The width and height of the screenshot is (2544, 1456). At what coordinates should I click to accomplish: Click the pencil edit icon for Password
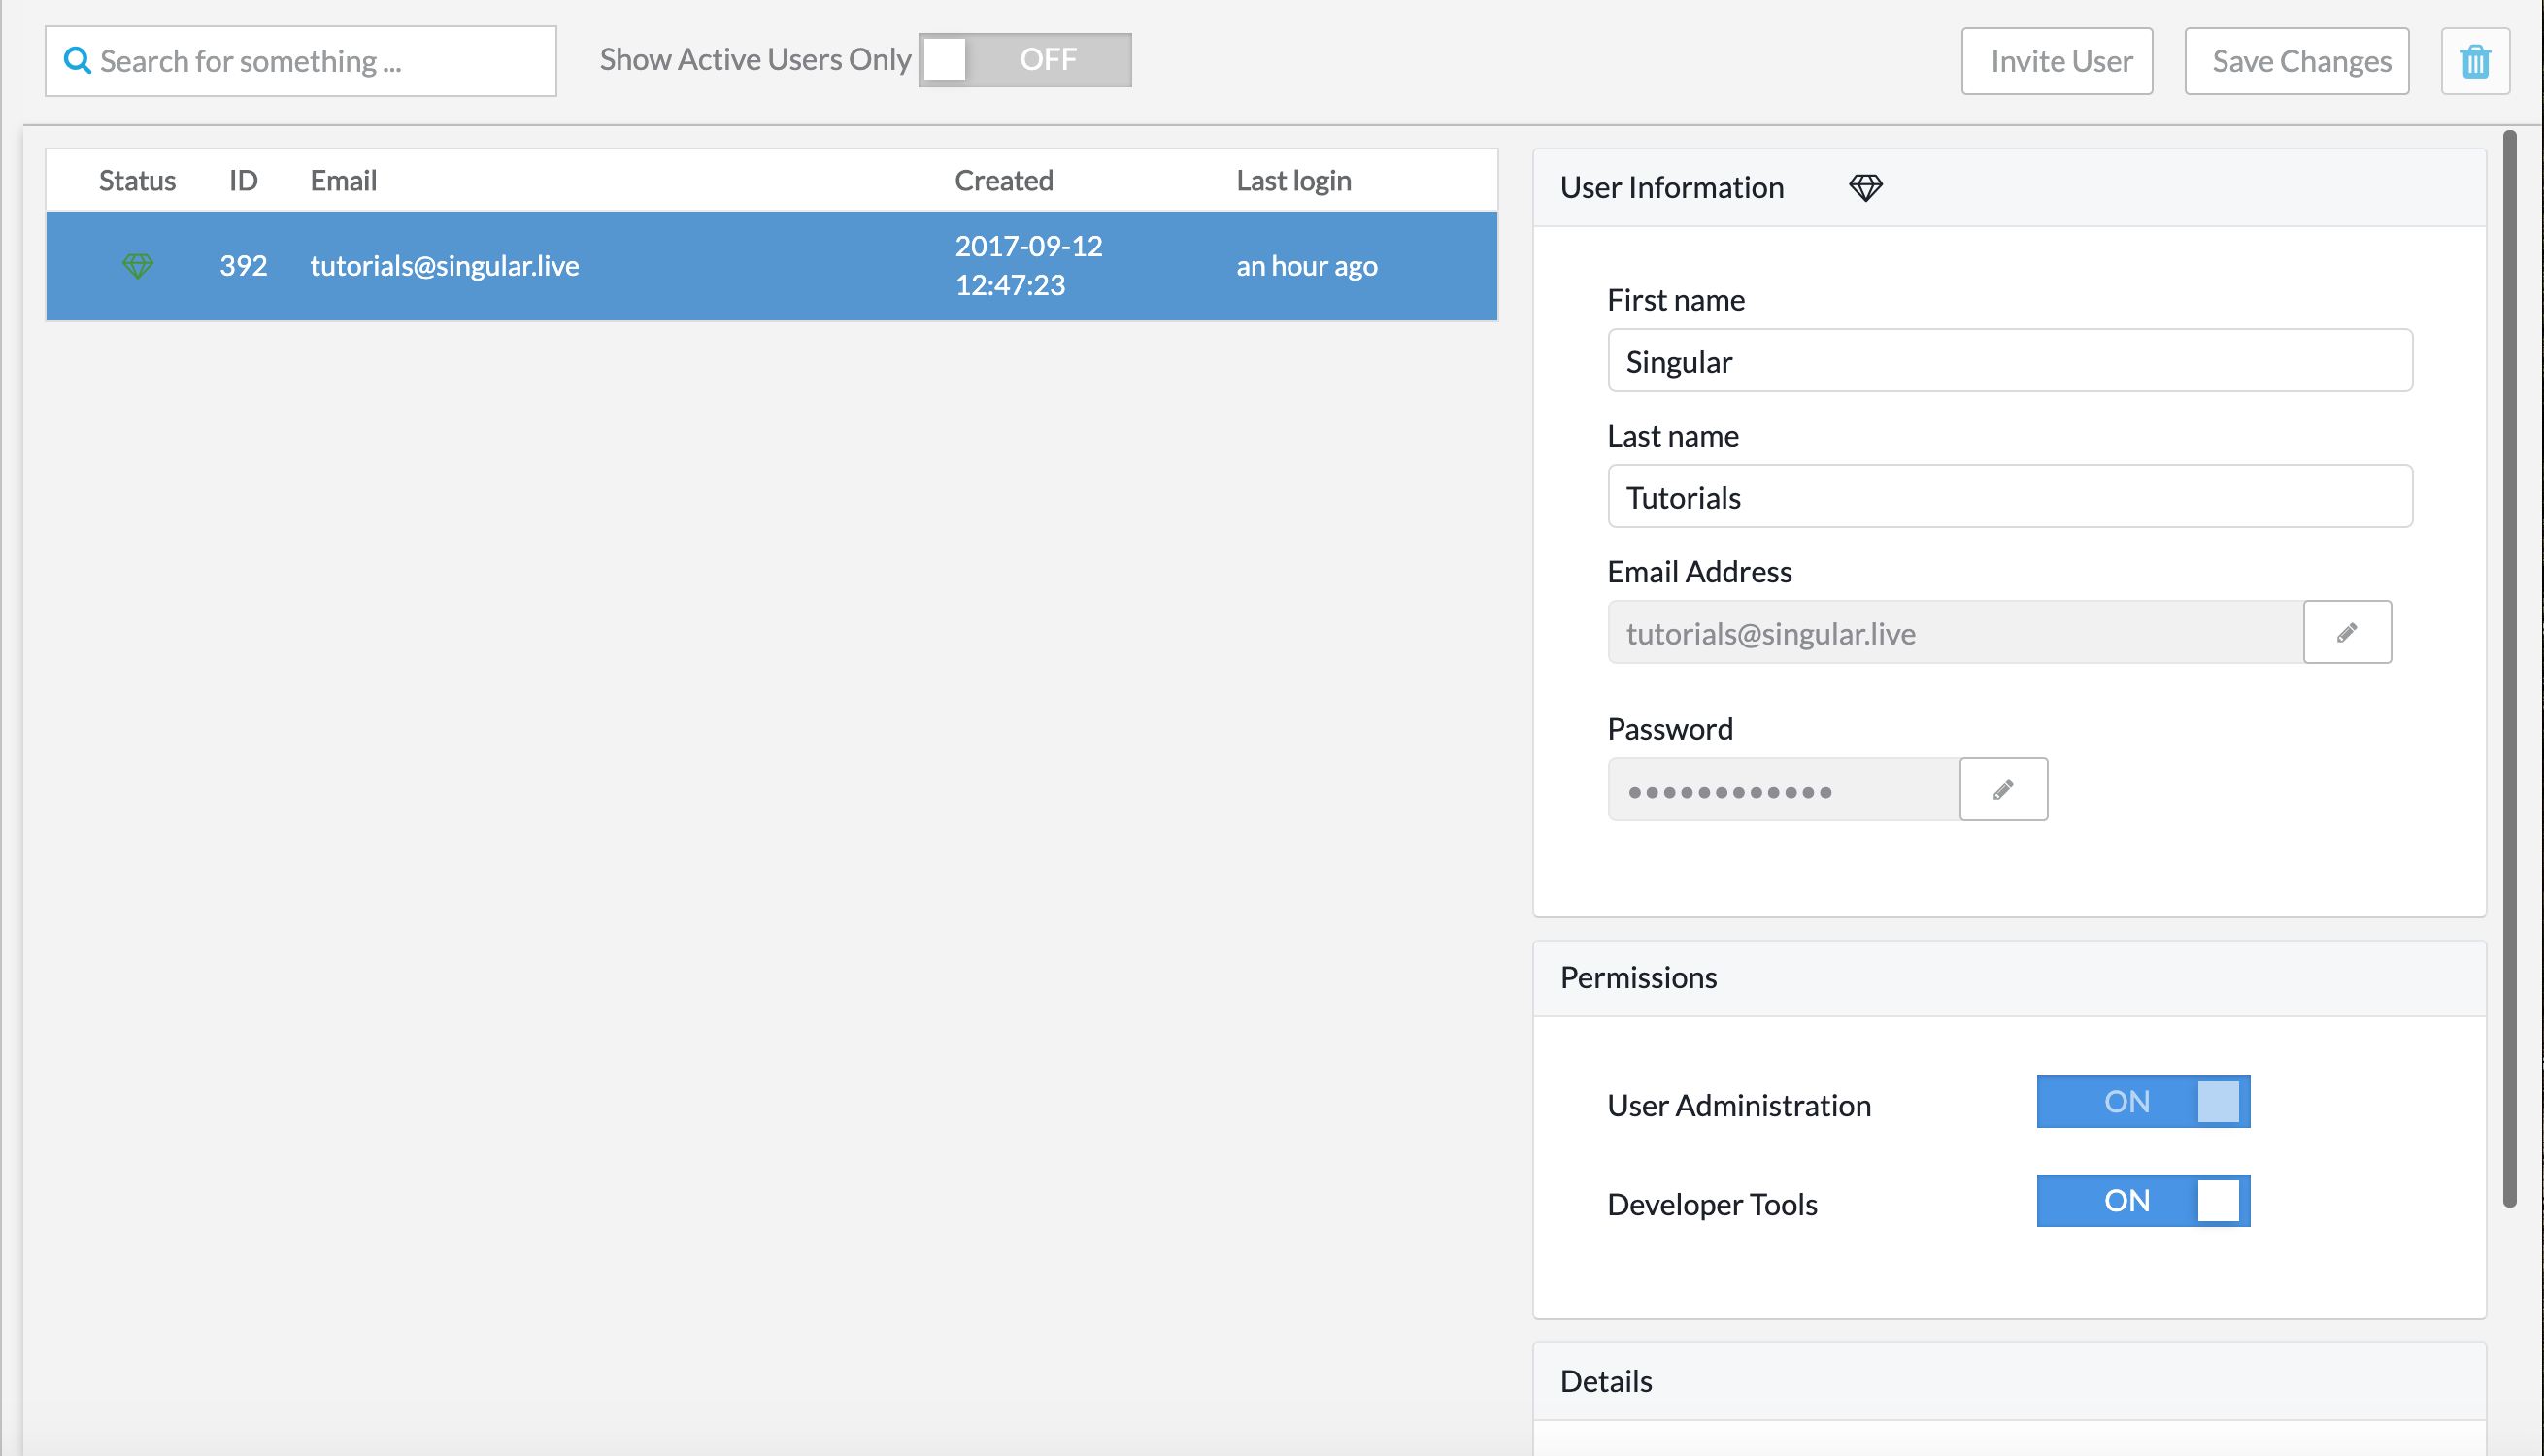click(x=2003, y=789)
